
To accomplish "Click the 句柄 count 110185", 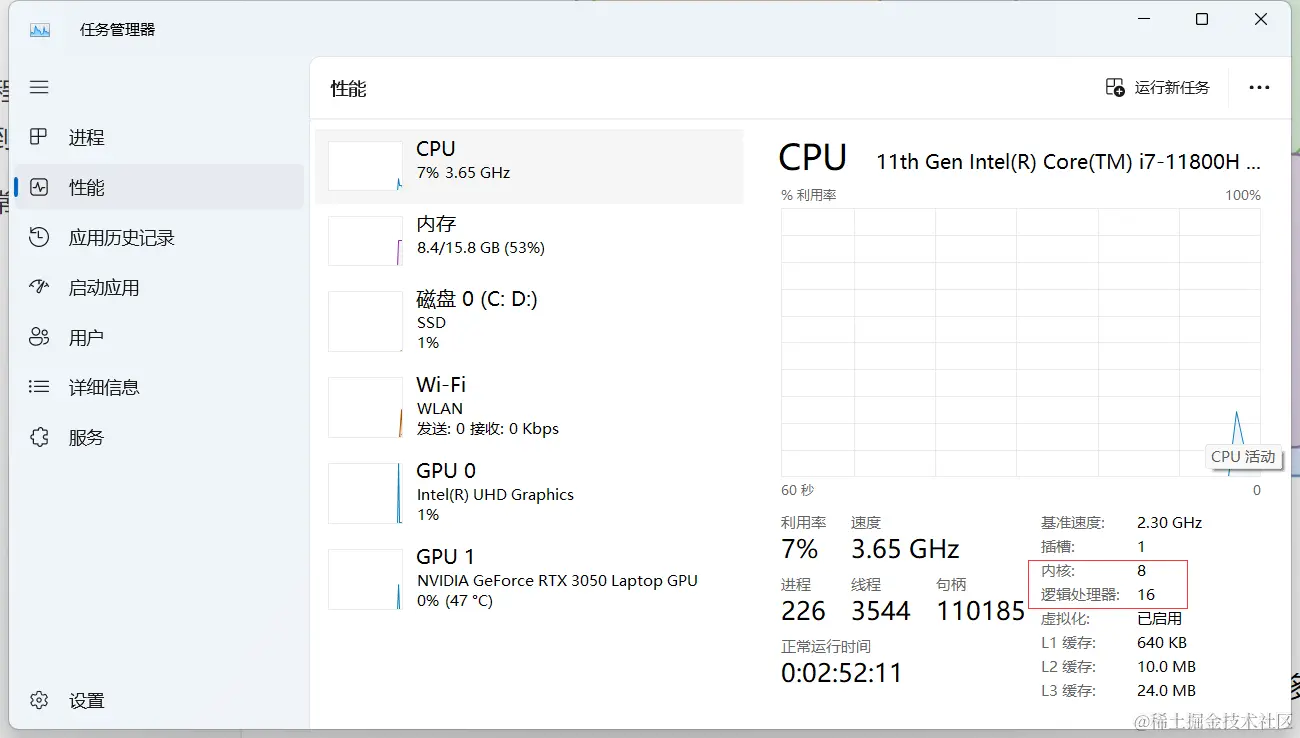I will (x=981, y=611).
